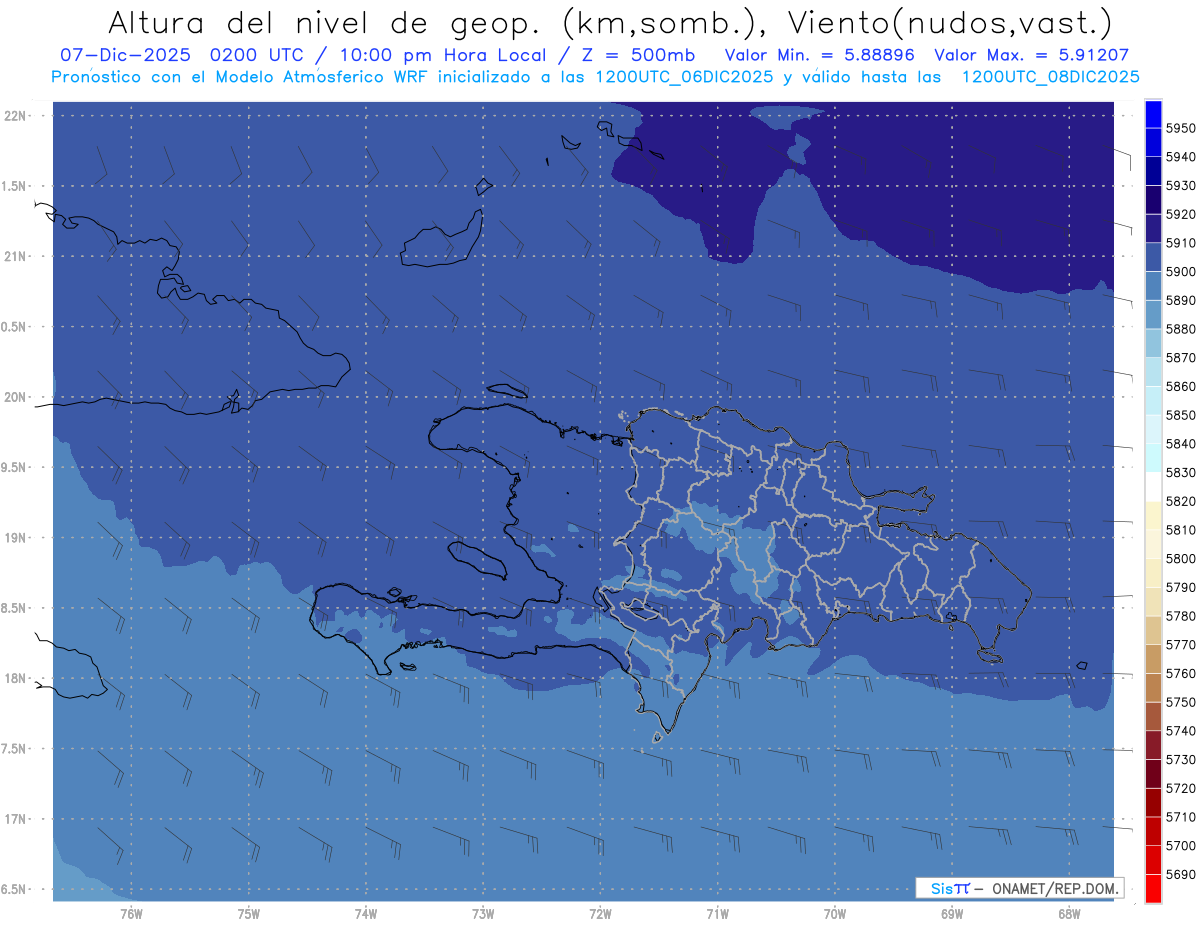The image size is (1200, 927).
Task: Click the '9.5N' latitude axis label
Action: click(x=15, y=468)
